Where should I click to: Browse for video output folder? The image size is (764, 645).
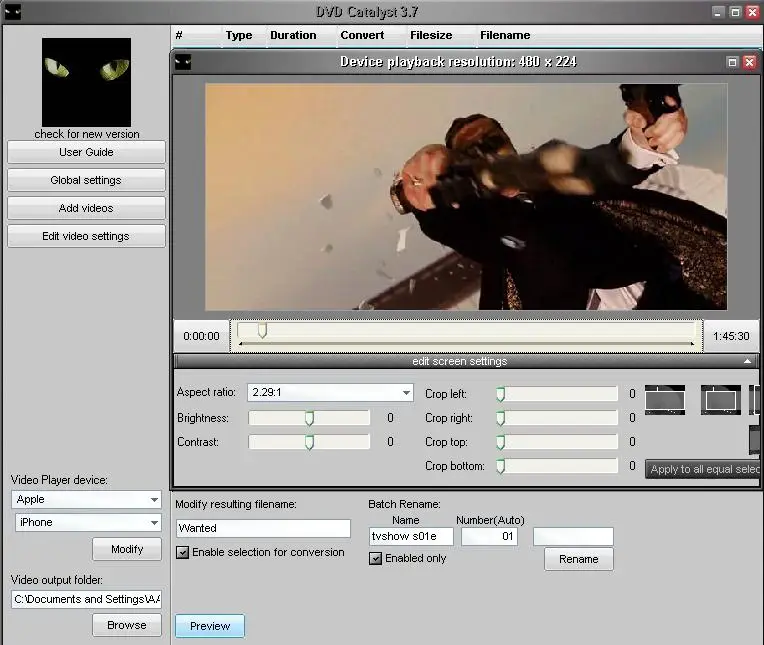tap(127, 625)
